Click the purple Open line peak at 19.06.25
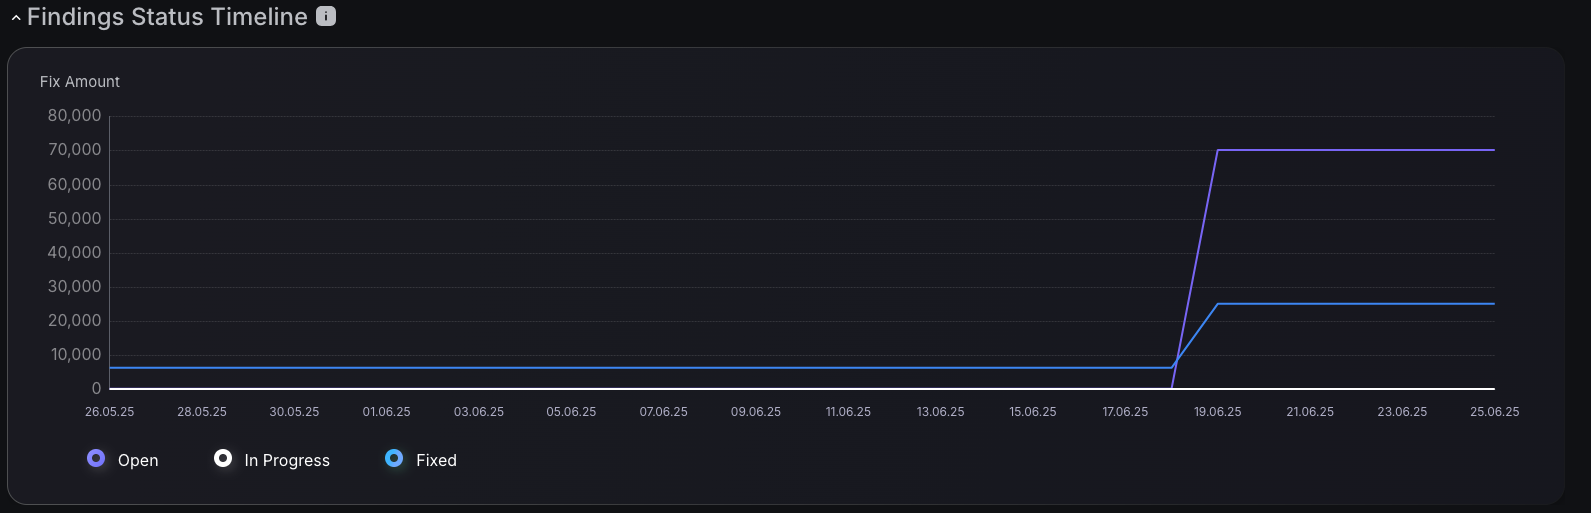This screenshot has width=1591, height=513. pyautogui.click(x=1217, y=150)
